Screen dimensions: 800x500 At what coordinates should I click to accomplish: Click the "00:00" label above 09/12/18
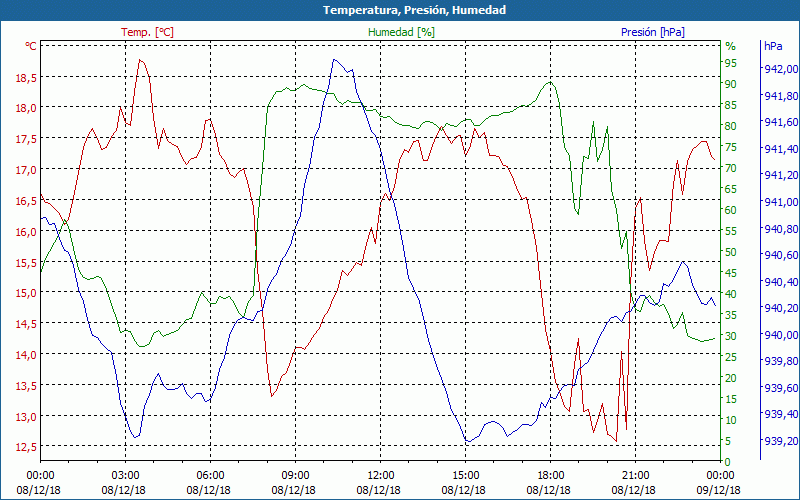point(720,476)
